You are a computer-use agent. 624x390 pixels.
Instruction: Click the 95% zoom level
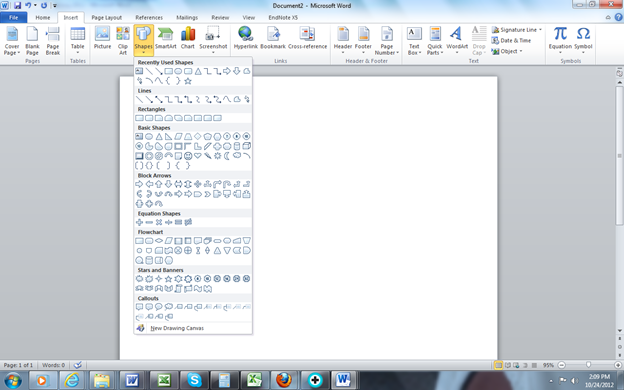548,365
